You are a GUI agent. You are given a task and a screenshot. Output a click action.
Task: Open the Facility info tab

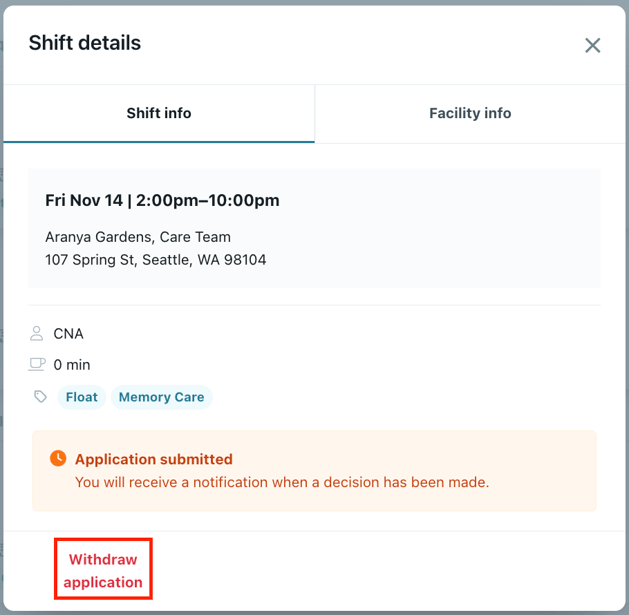coord(470,113)
